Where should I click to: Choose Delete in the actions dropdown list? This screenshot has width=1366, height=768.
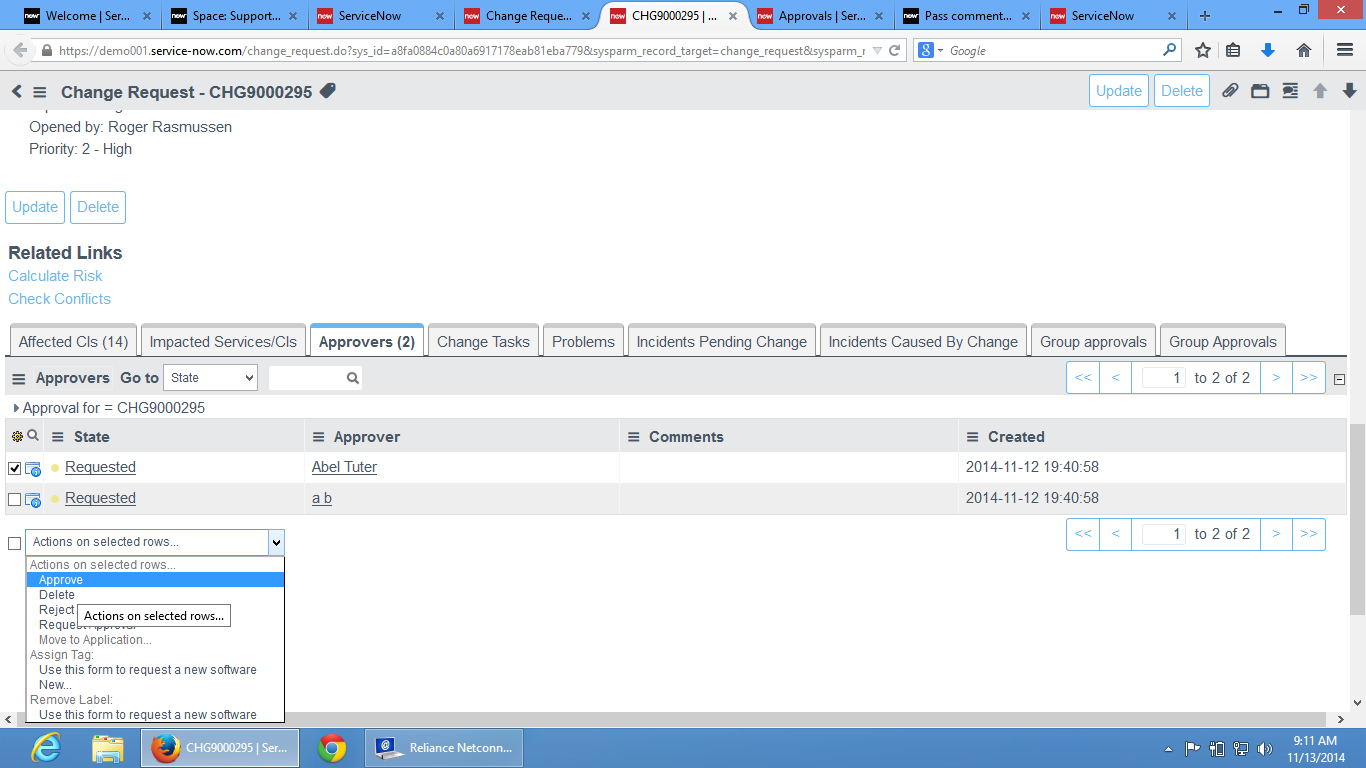(155, 595)
